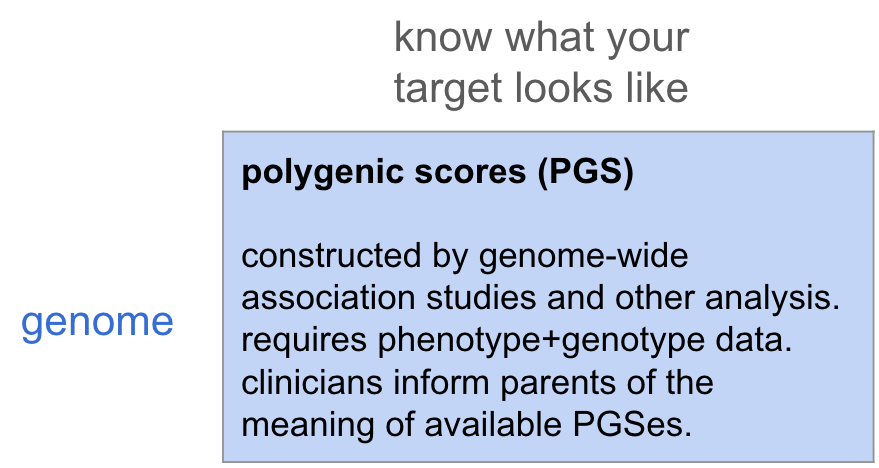Viewport: 879px width, 468px height.
Task: Click the empty area right of the PGS title
Action: (x=751, y=172)
